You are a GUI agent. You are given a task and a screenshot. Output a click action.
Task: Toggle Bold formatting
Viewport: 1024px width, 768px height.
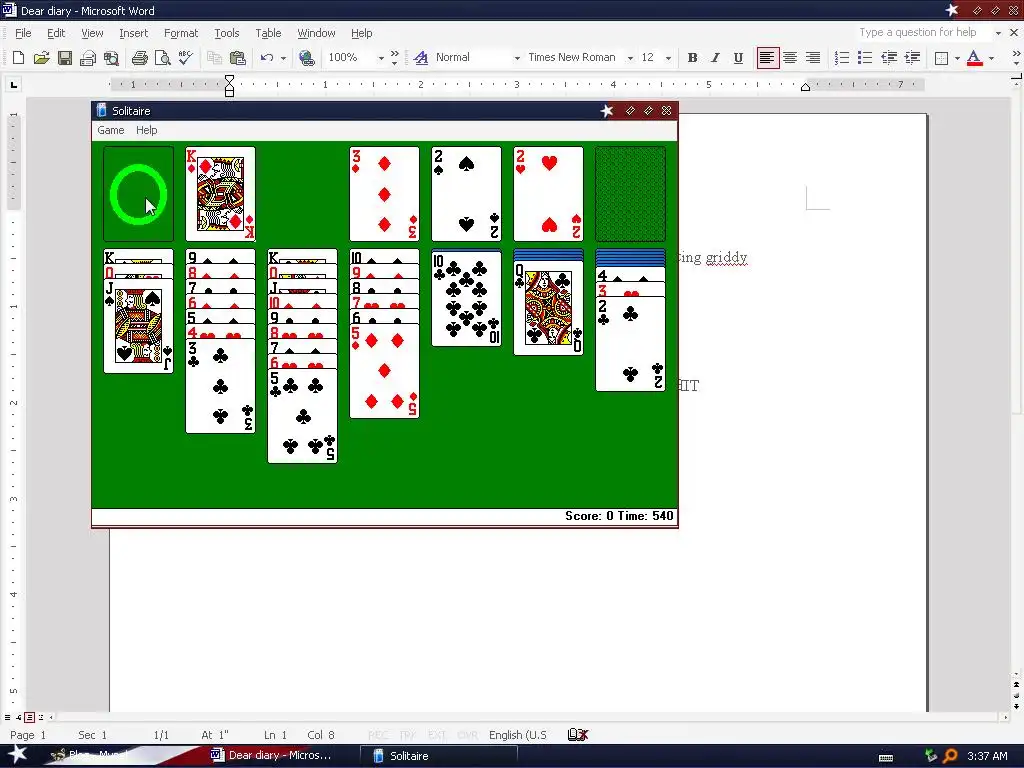coord(692,58)
